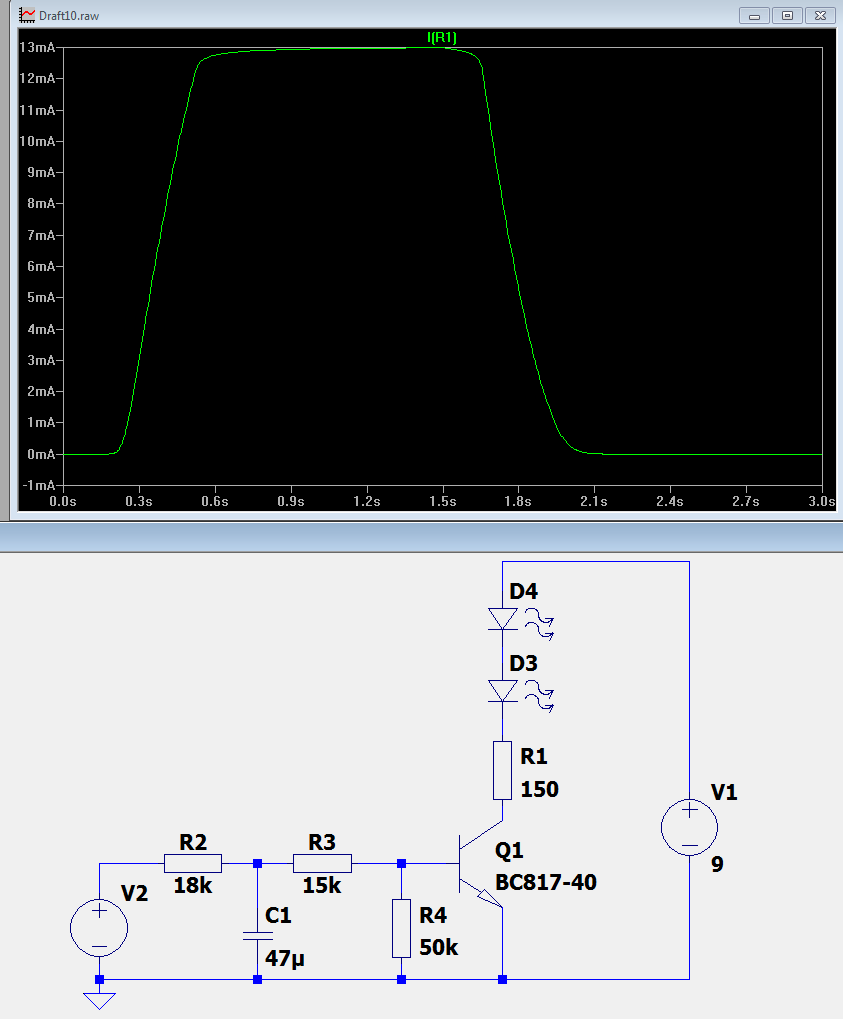Click the V1 value 9
The height and width of the screenshot is (1019, 843).
(717, 864)
